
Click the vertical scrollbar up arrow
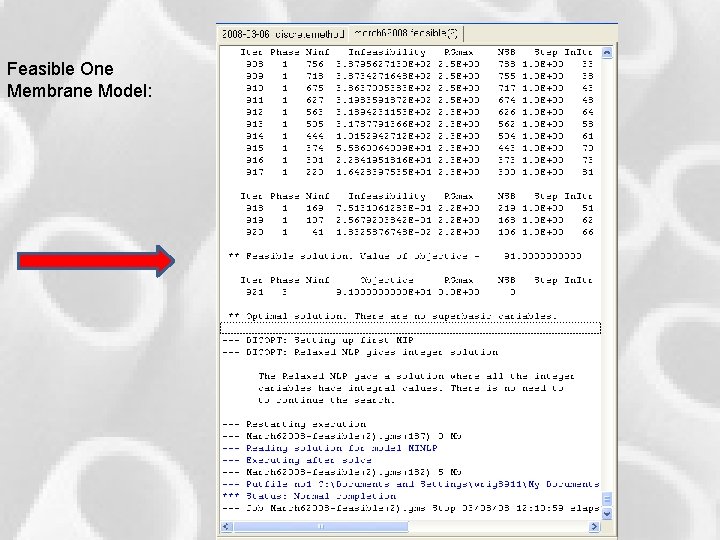607,53
